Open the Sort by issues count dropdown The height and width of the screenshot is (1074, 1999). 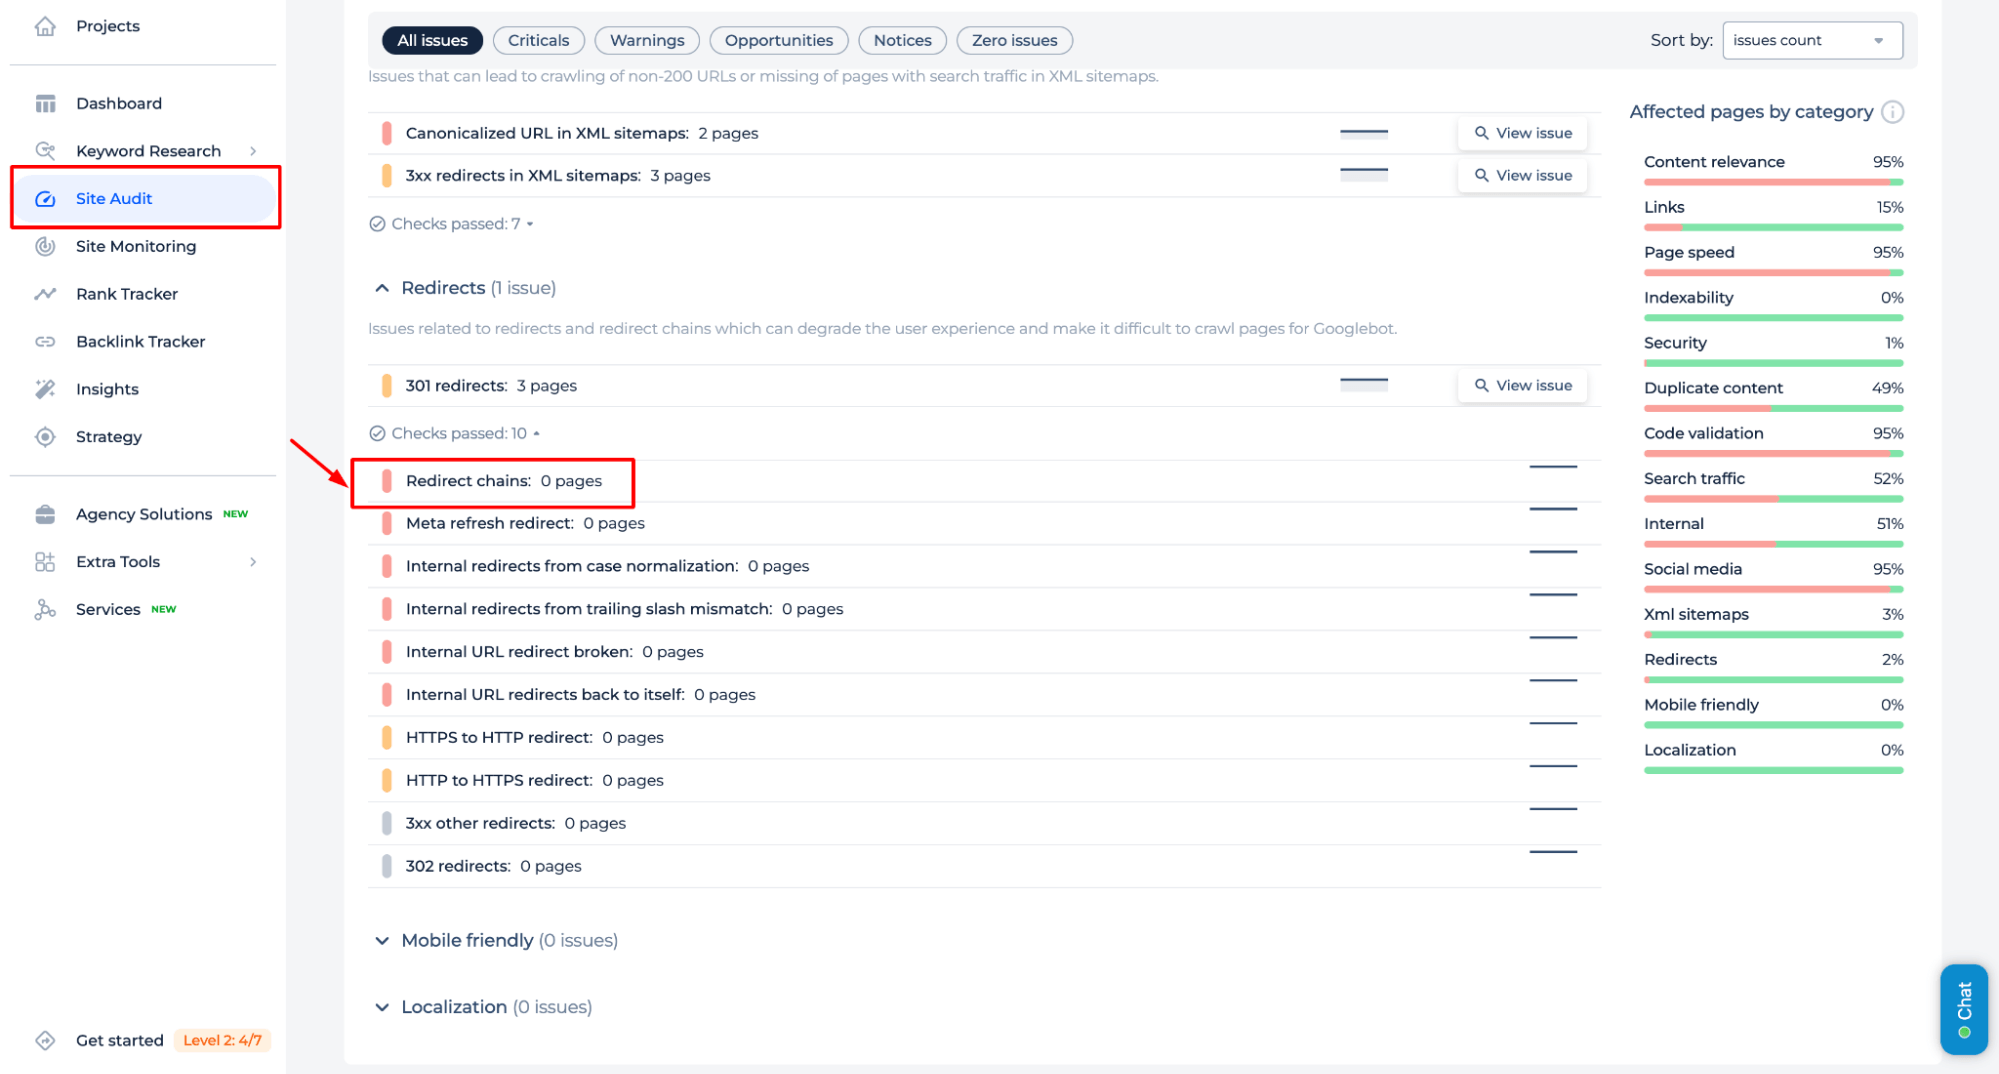point(1812,41)
